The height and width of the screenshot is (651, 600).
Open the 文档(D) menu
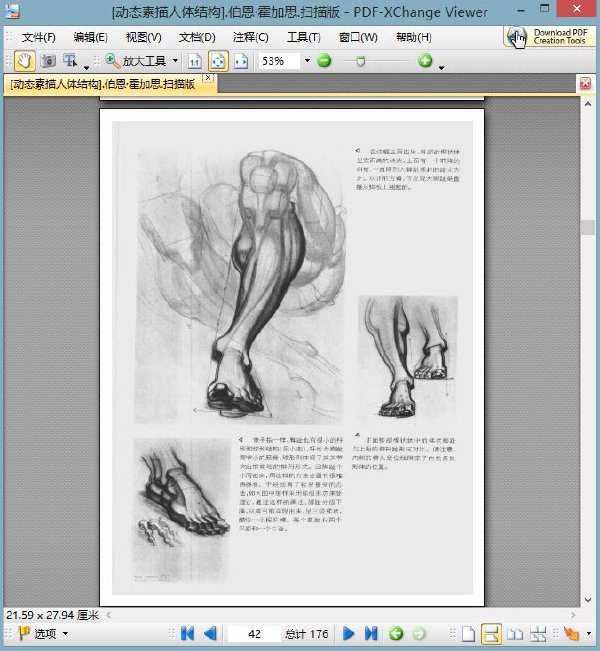coord(197,37)
